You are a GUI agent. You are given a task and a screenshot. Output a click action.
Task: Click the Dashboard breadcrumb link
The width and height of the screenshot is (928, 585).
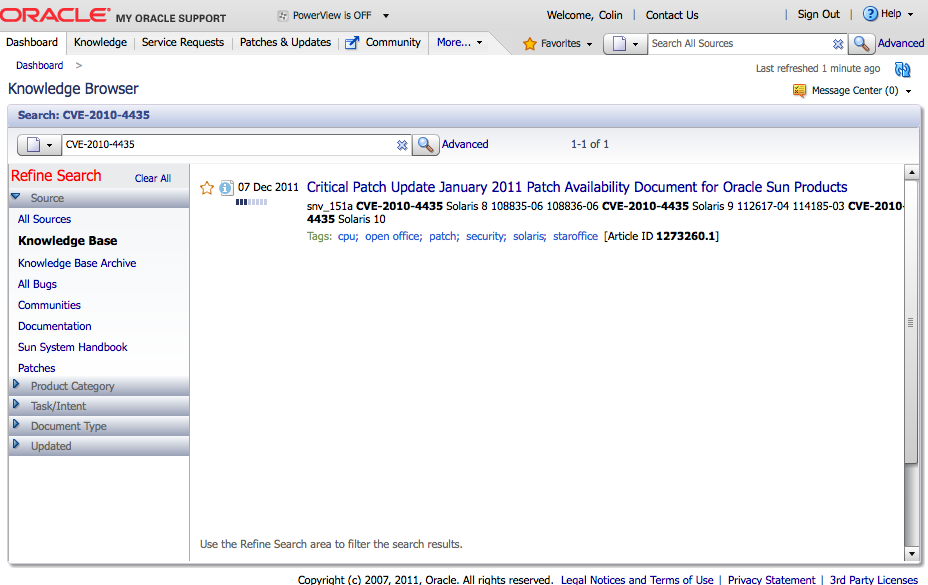(40, 66)
